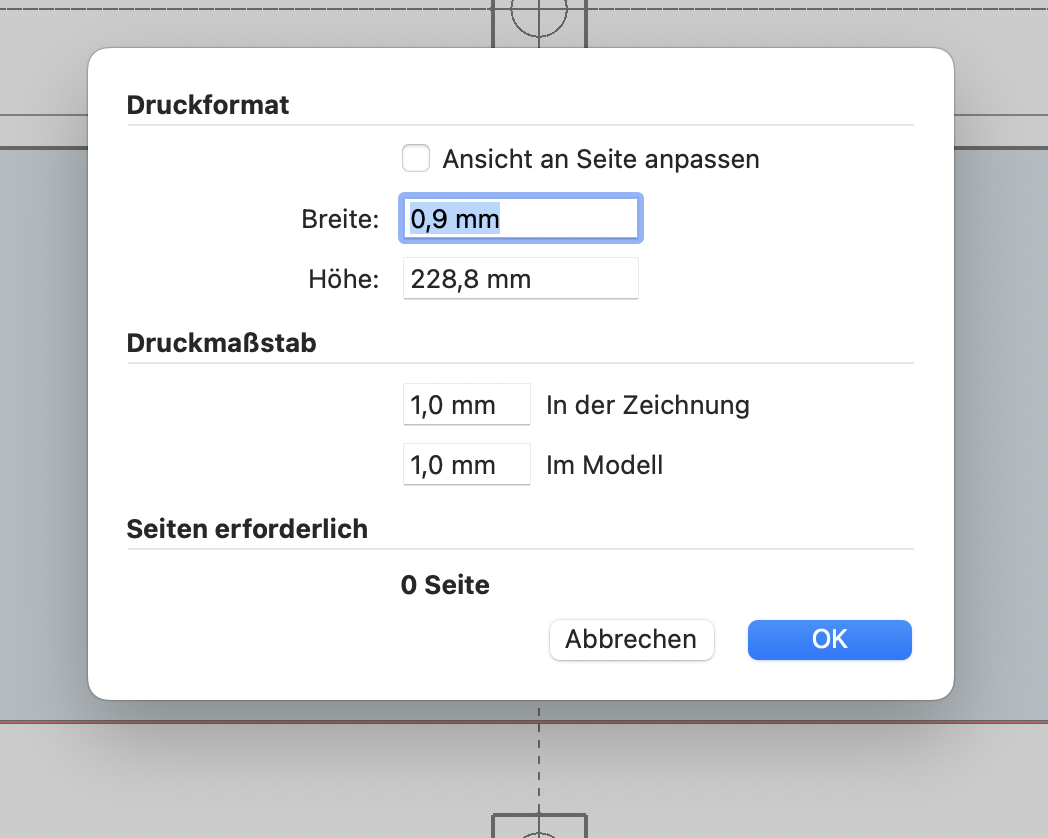
Task: Click into the Breite input field
Action: click(520, 219)
